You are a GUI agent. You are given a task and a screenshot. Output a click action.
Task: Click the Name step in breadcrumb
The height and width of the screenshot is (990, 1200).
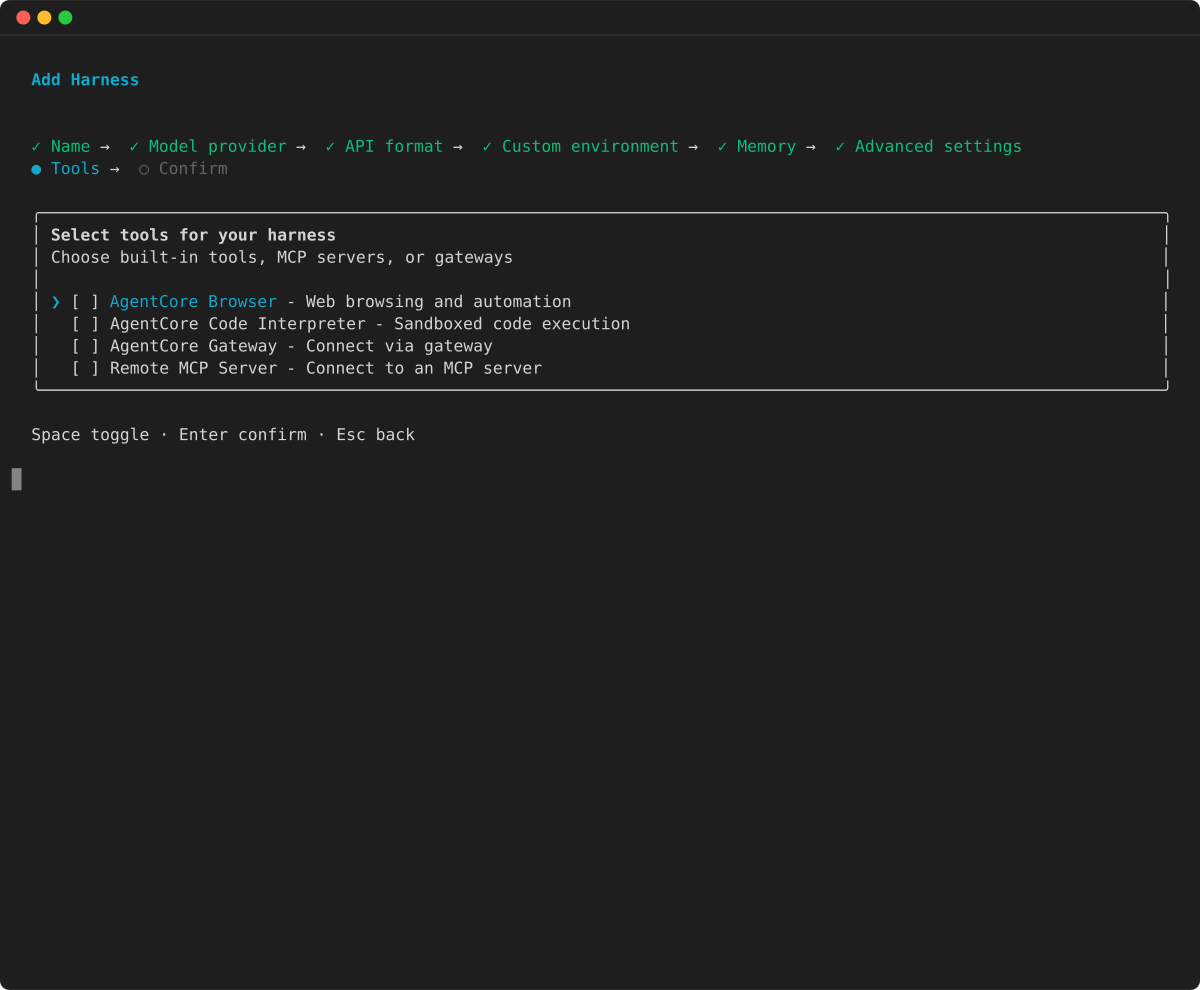coord(70,147)
